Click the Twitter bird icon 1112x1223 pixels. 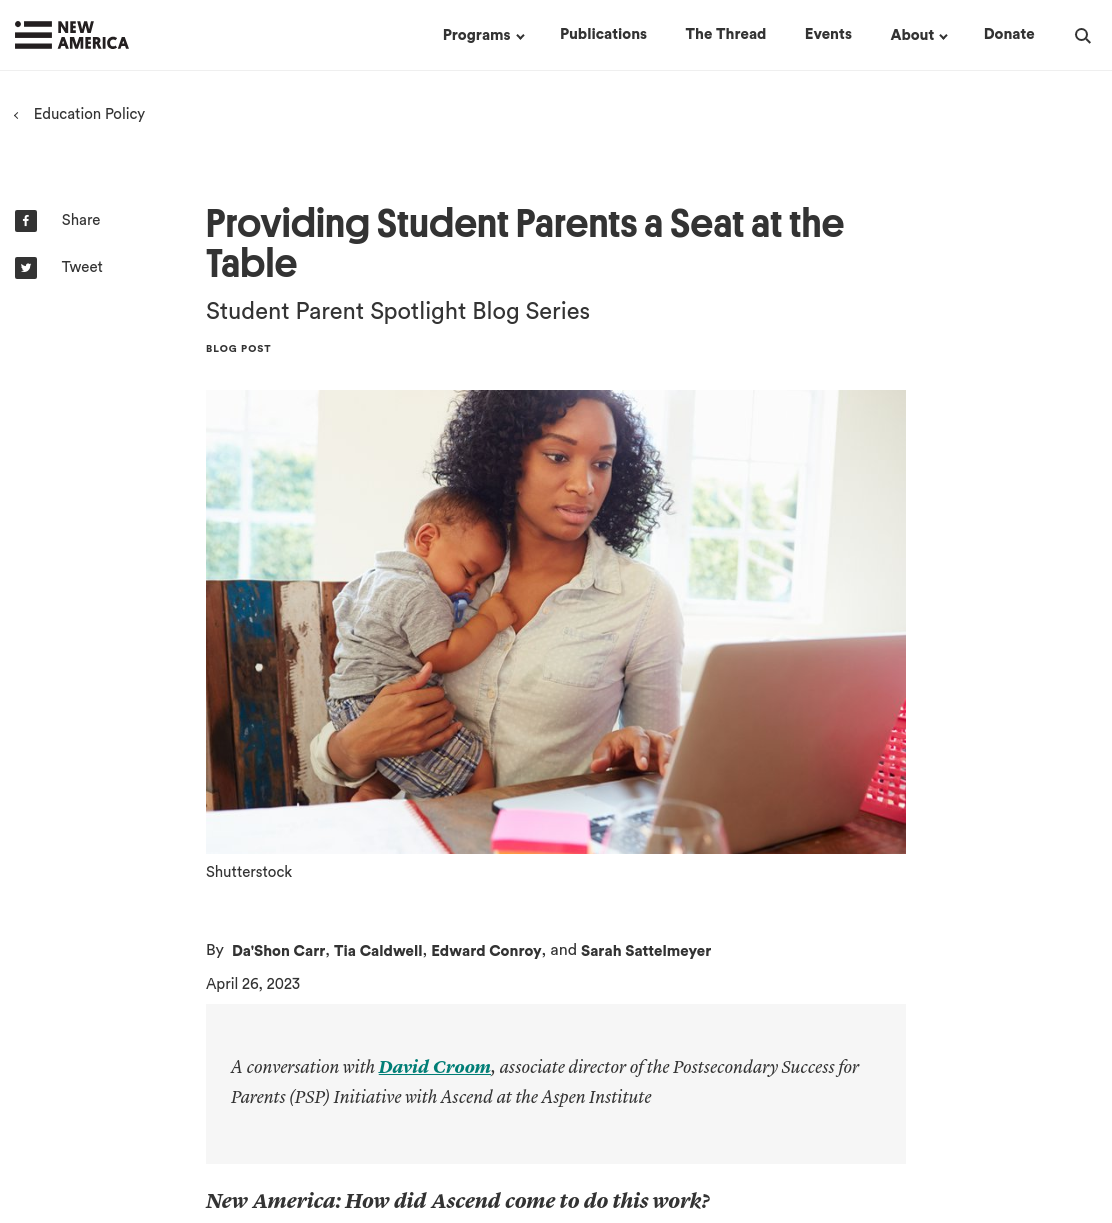(x=26, y=268)
